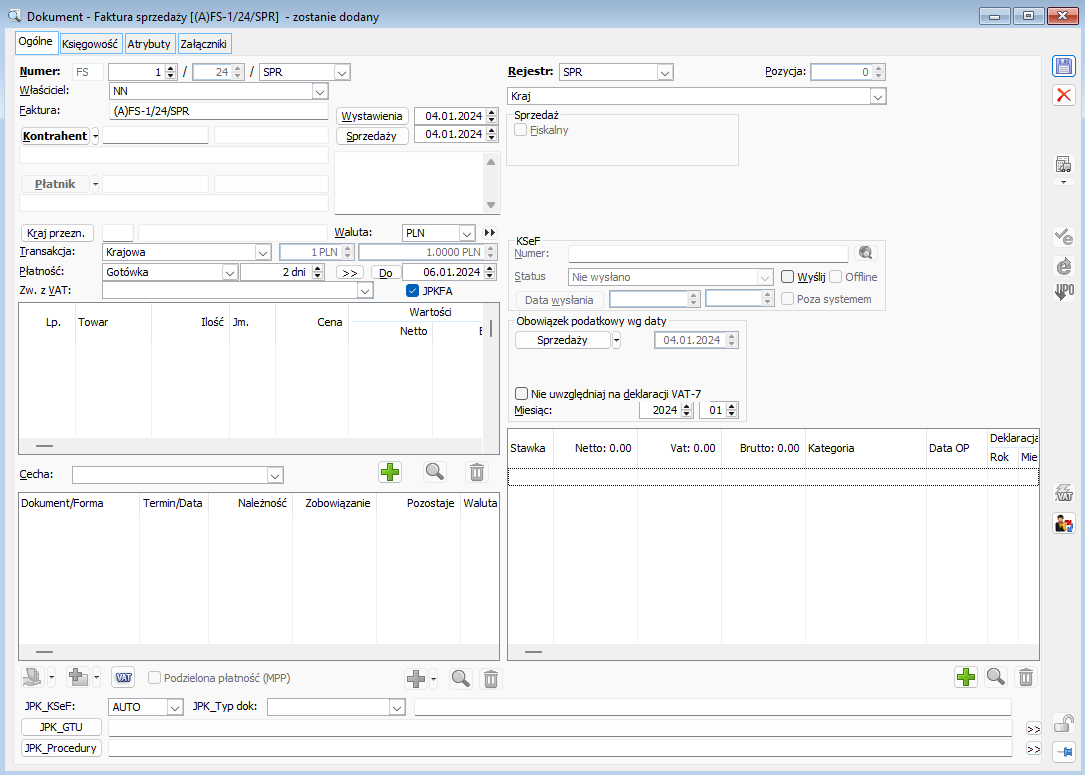Viewport: 1085px width, 775px height.
Task: Click magnifier icon below the payments list
Action: pos(461,679)
